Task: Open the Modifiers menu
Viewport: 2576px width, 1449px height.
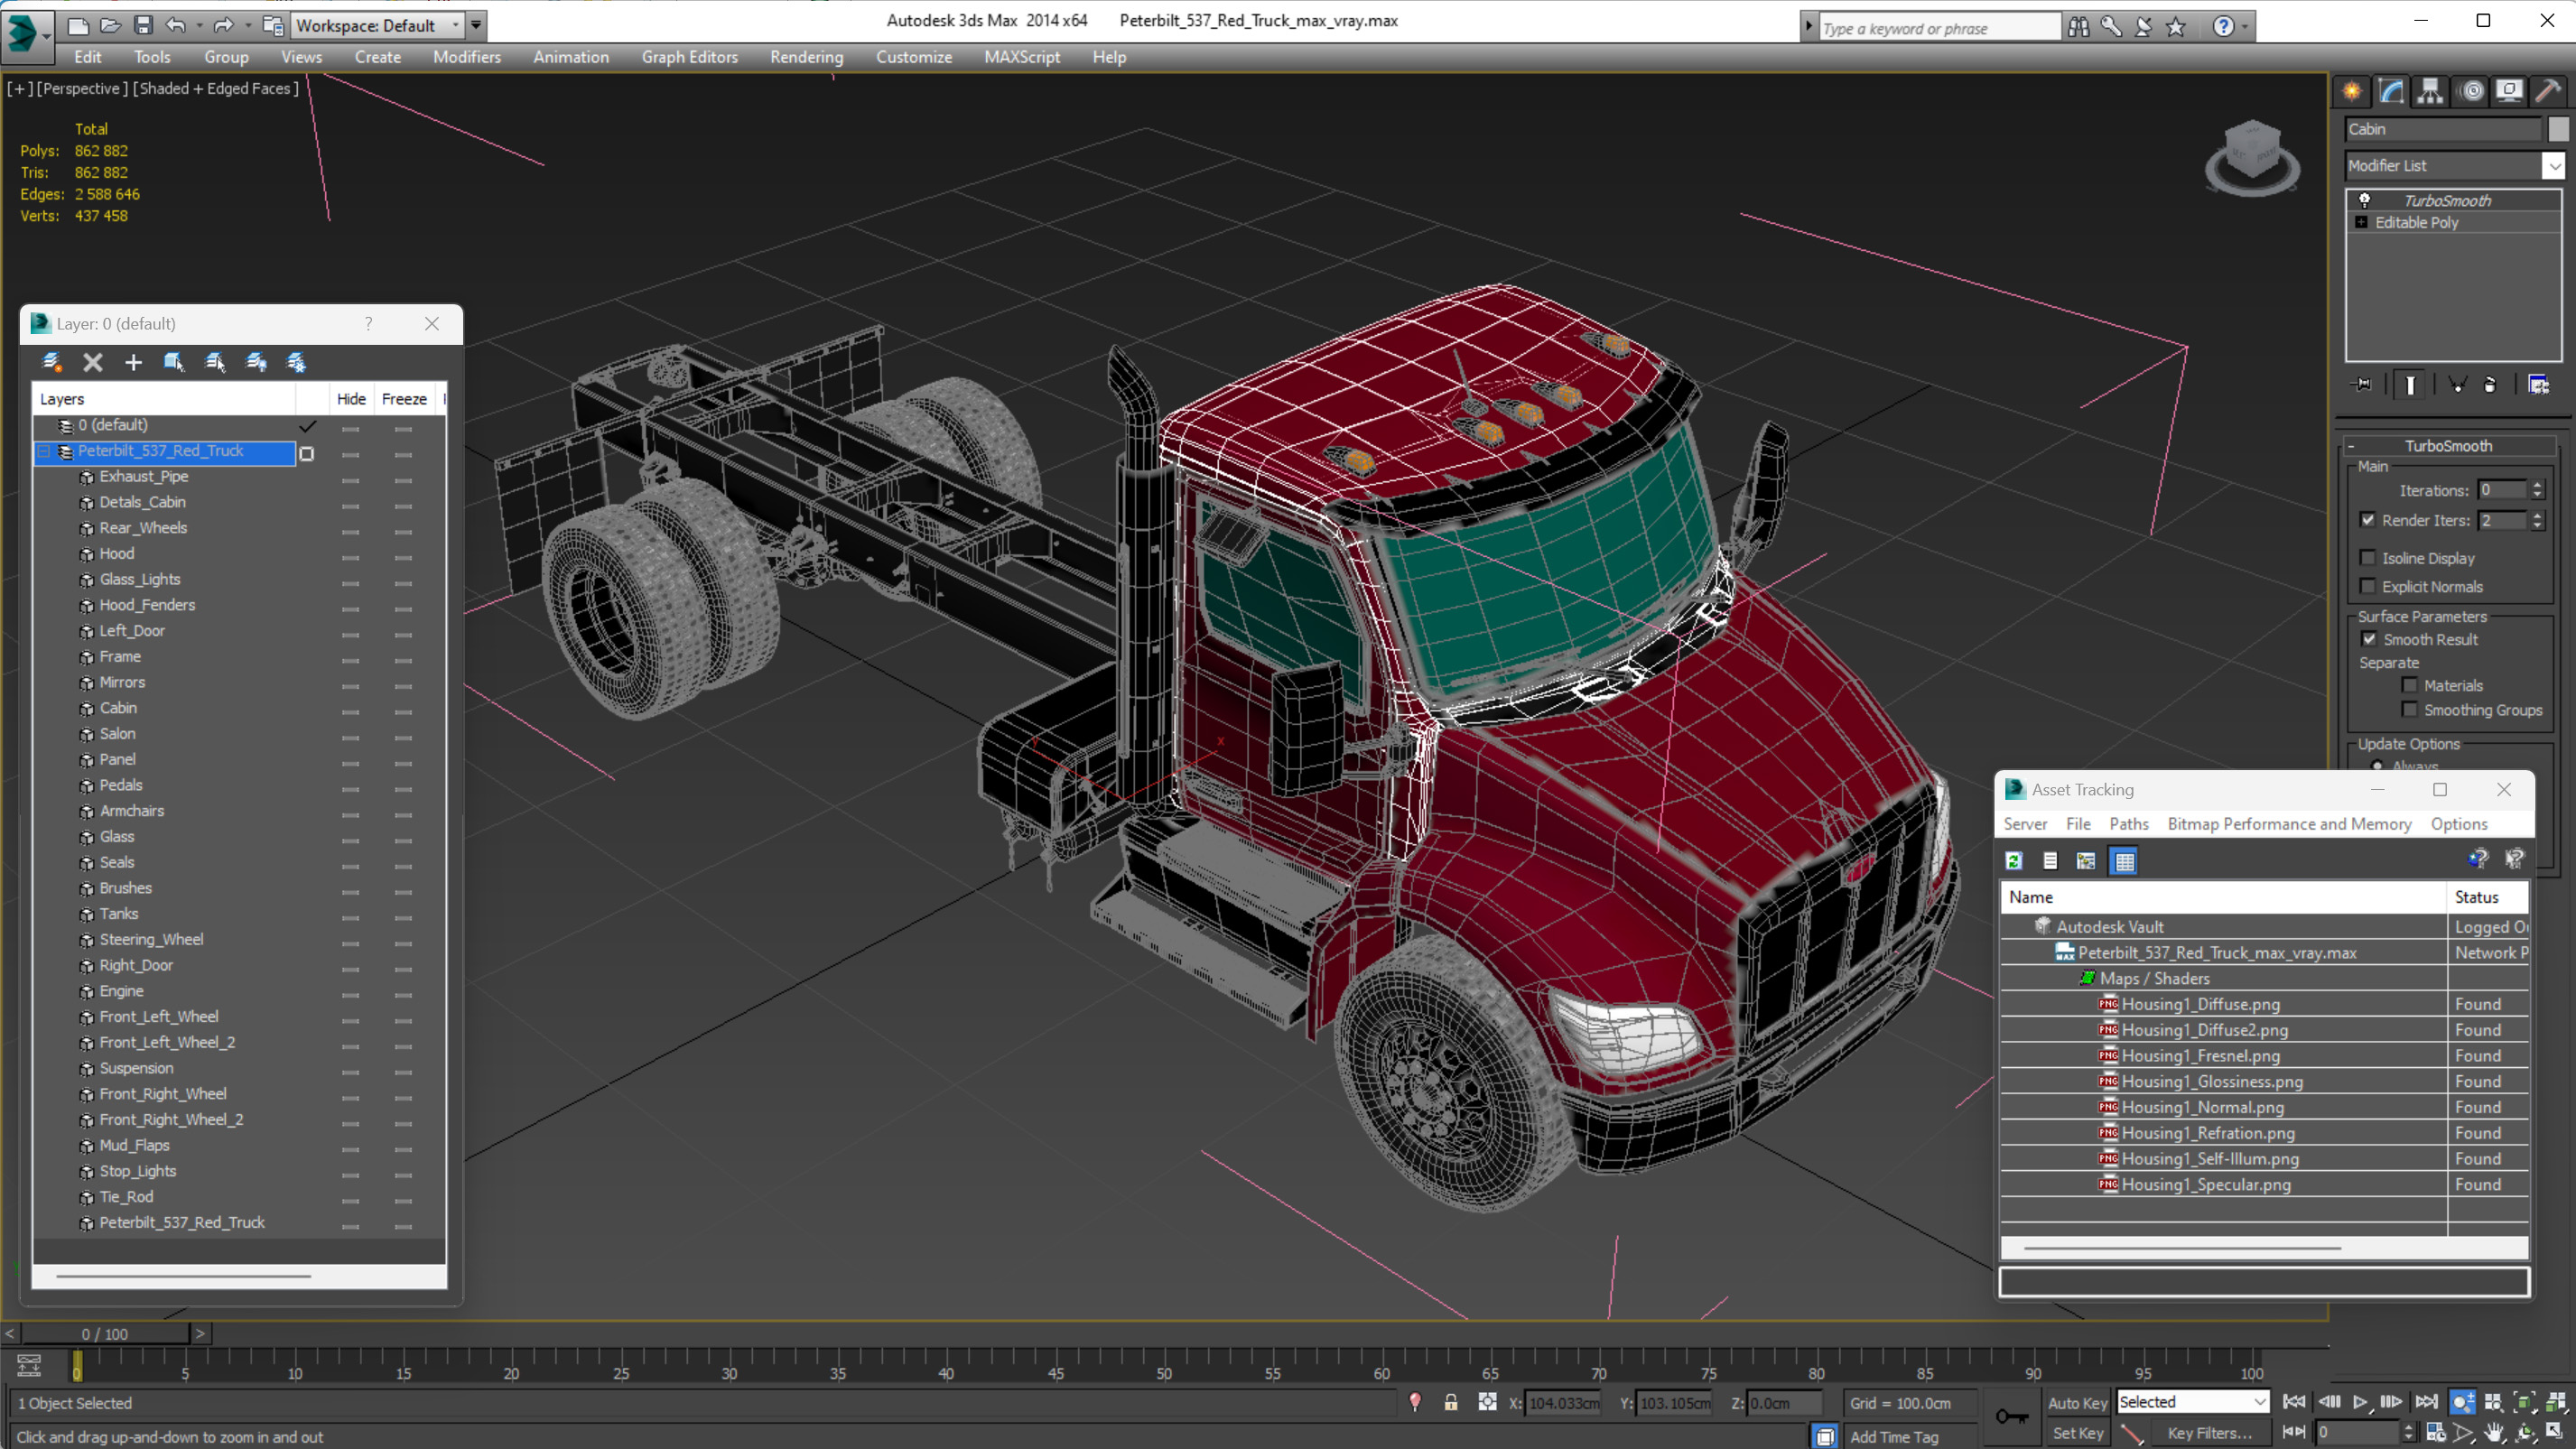Action: pos(466,57)
